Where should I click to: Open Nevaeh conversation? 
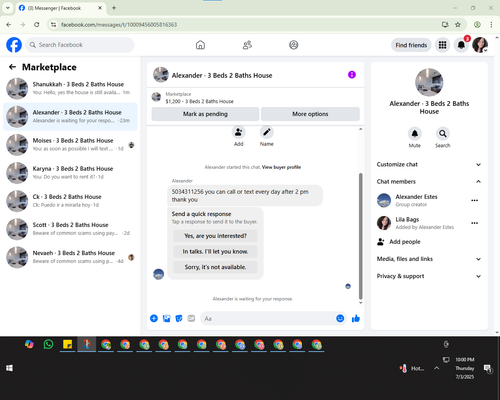coord(70,257)
